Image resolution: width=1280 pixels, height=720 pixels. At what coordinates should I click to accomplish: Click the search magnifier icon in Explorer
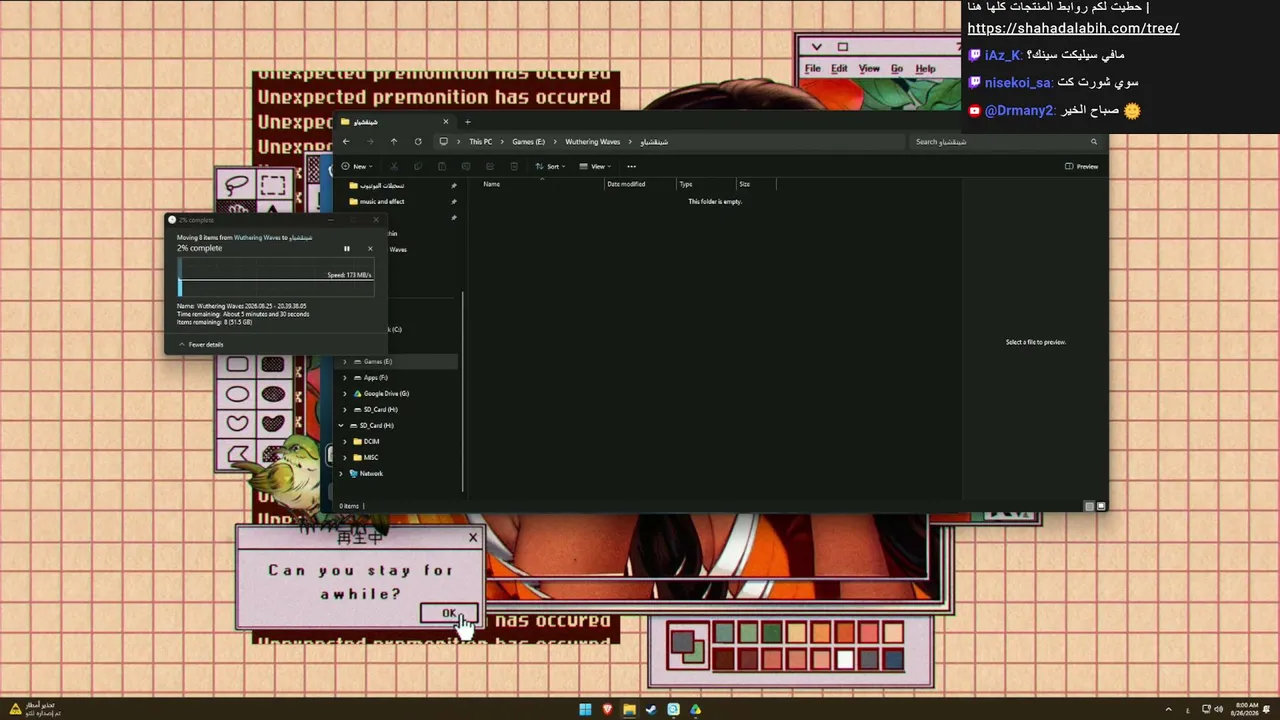[1094, 142]
